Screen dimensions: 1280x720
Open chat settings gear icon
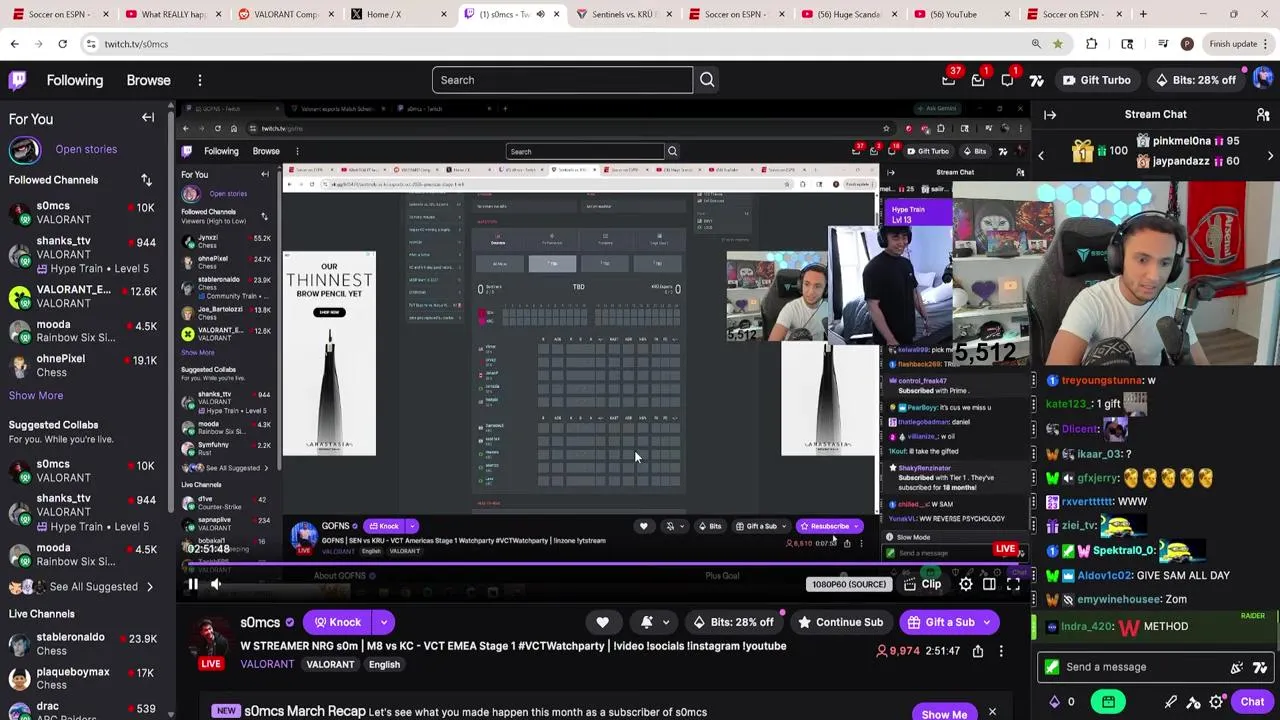coord(1216,702)
